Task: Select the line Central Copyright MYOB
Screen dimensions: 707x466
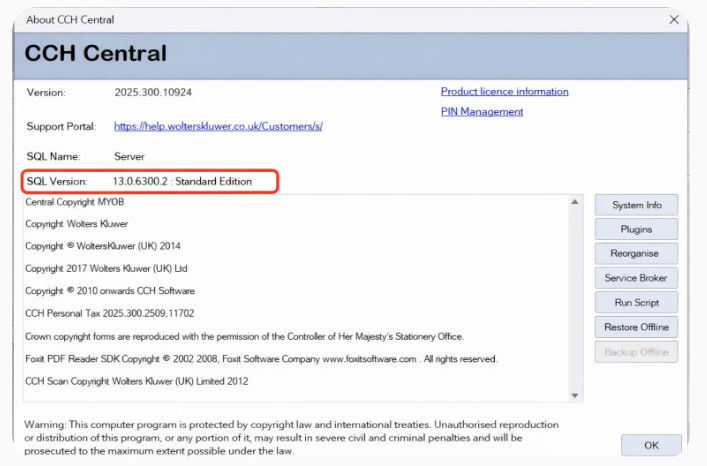Action: tap(75, 202)
